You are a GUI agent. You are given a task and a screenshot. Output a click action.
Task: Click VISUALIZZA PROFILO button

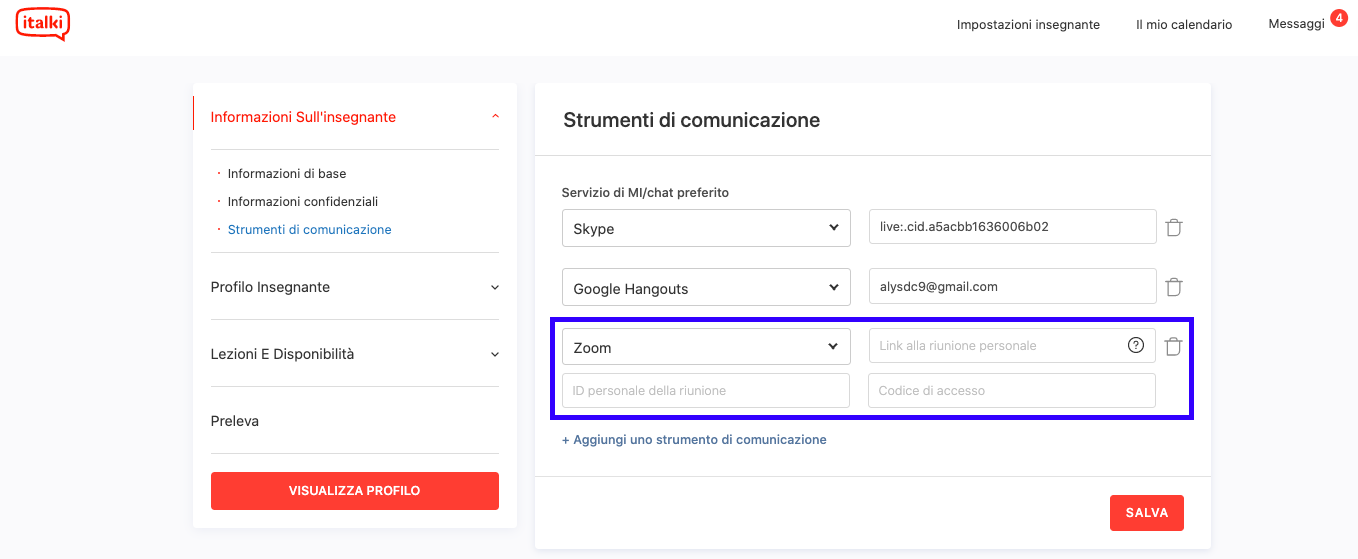click(x=355, y=491)
